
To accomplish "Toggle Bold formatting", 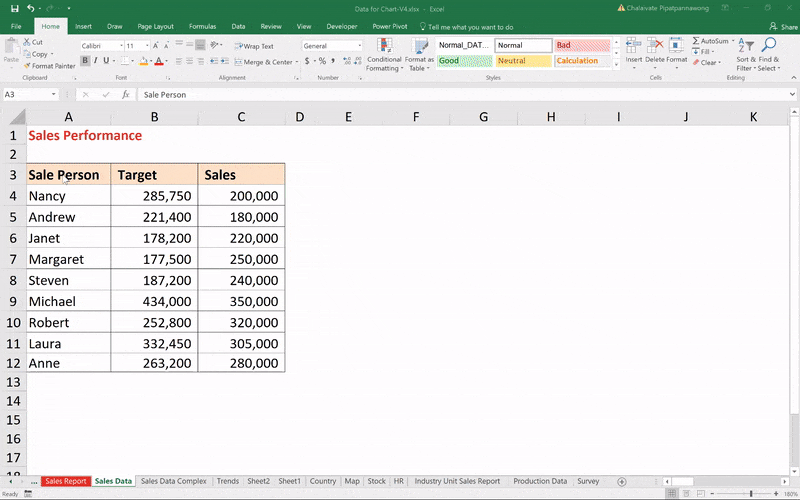I will [x=85, y=61].
